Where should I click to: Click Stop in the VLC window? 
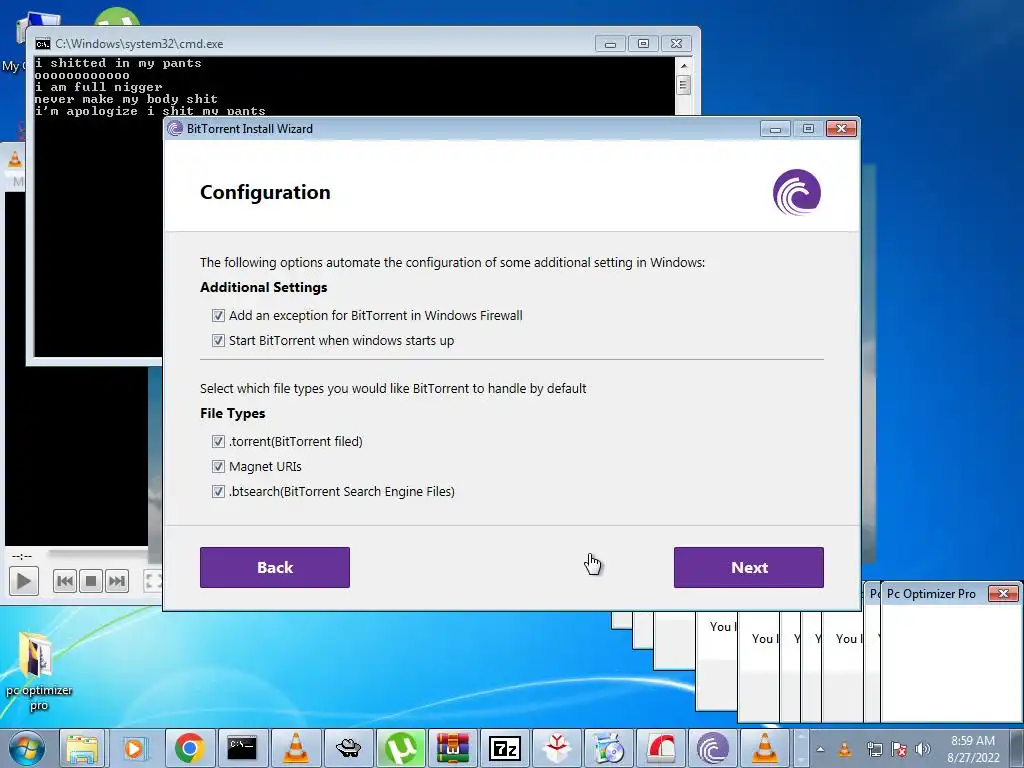pos(91,581)
